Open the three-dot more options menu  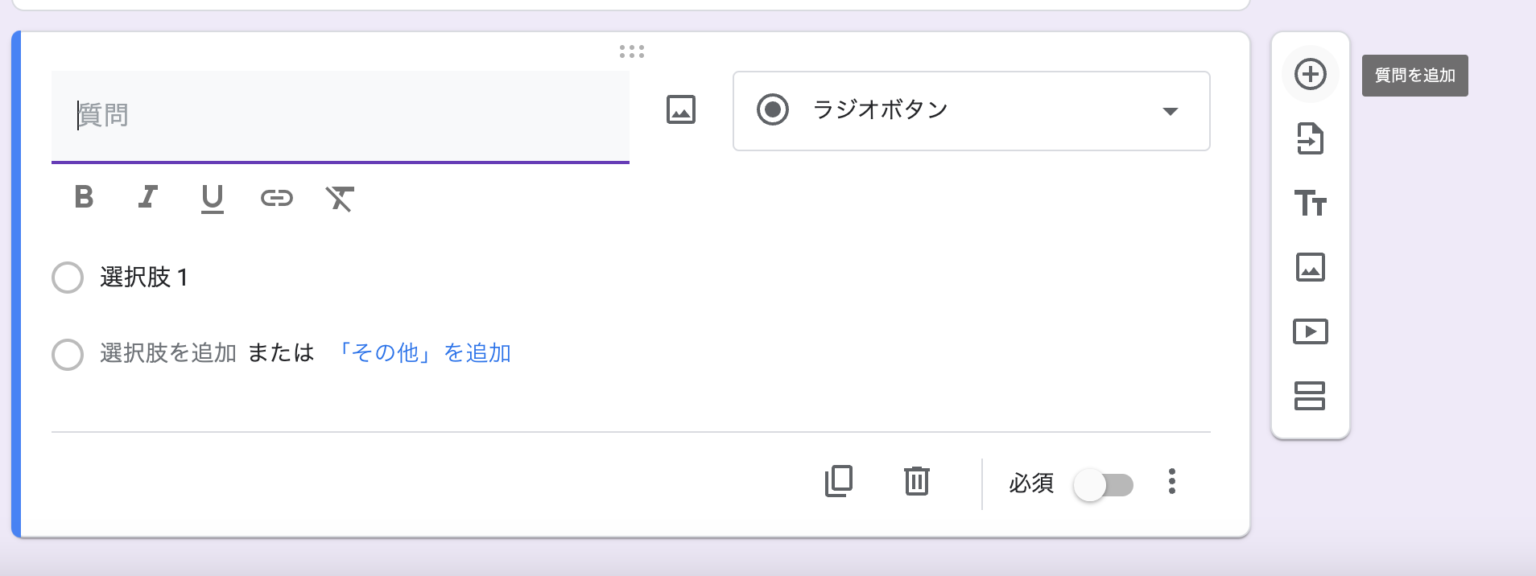(x=1172, y=482)
